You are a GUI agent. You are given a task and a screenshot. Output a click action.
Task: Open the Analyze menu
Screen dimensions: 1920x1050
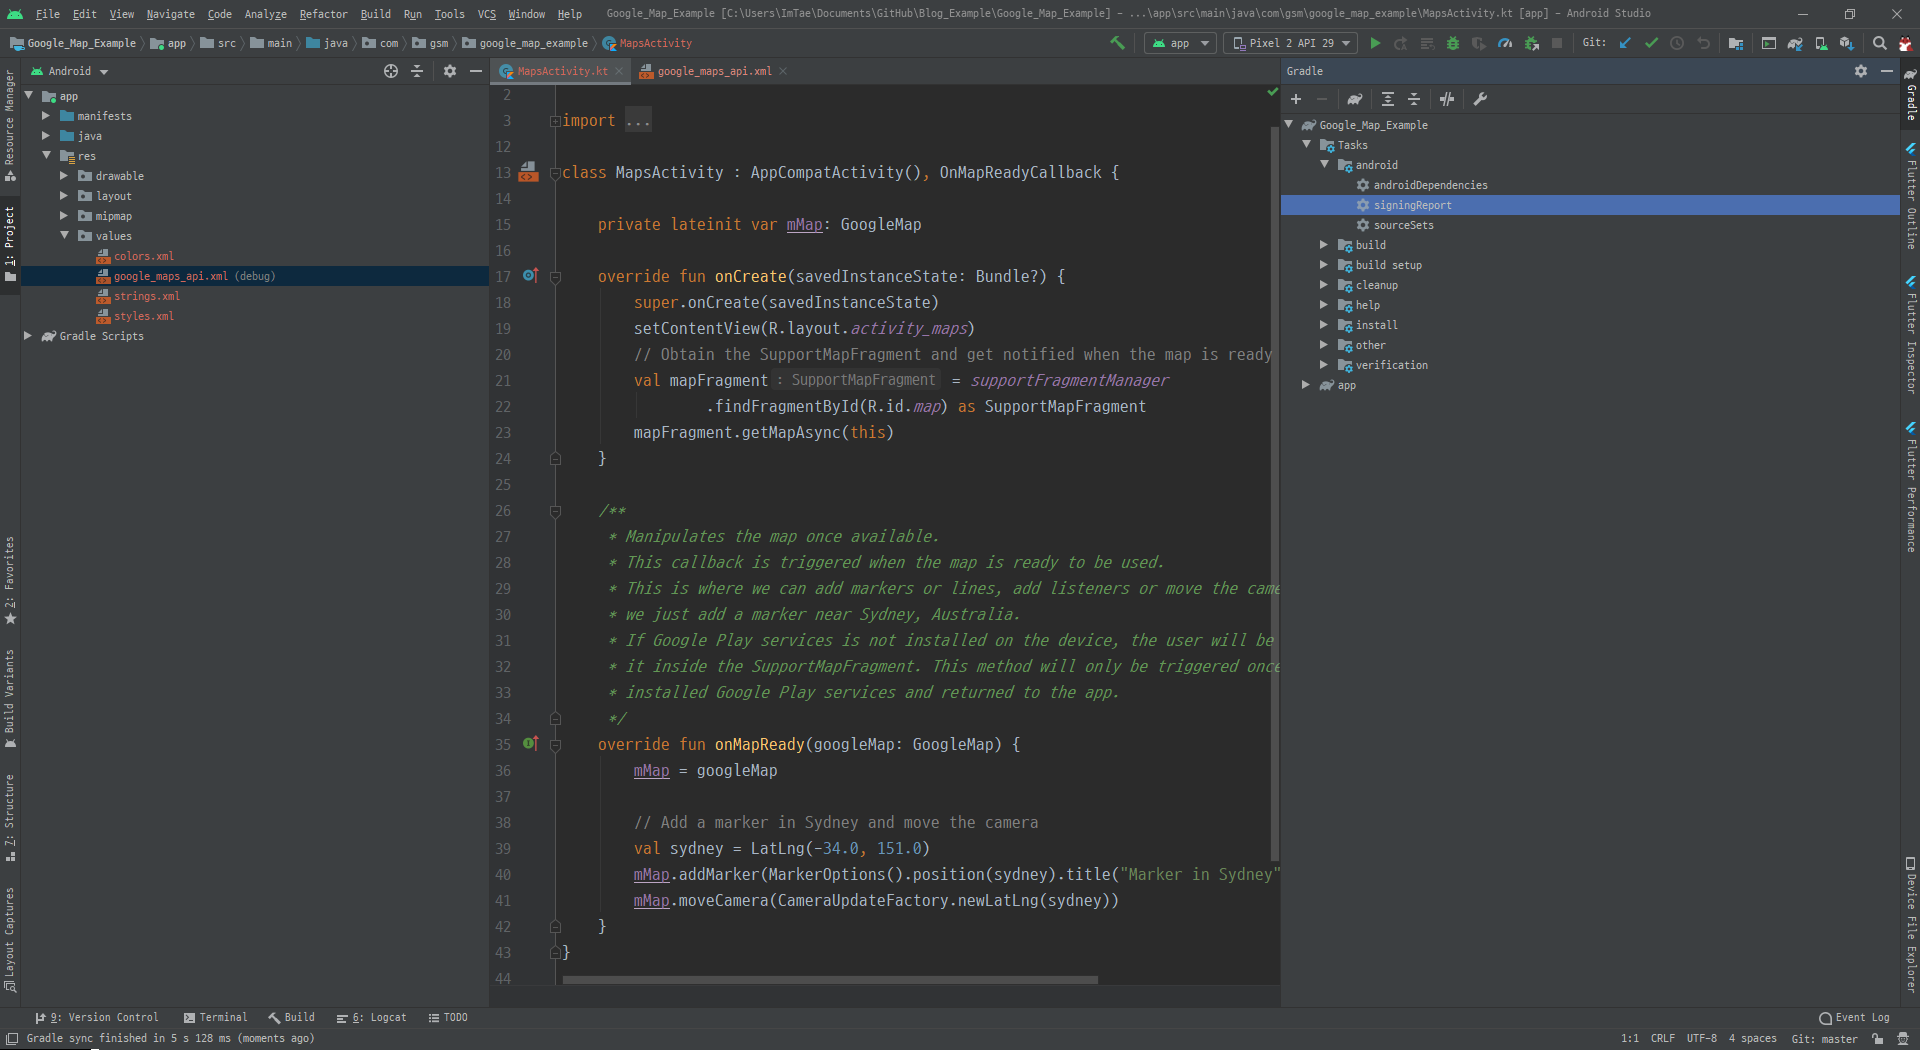point(265,14)
